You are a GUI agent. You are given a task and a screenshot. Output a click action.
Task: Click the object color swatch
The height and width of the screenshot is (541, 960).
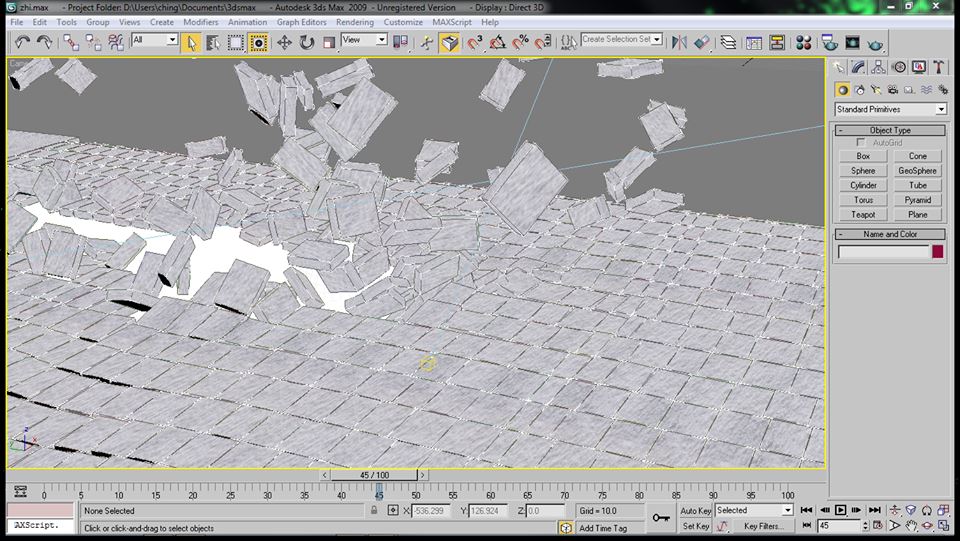(x=937, y=252)
